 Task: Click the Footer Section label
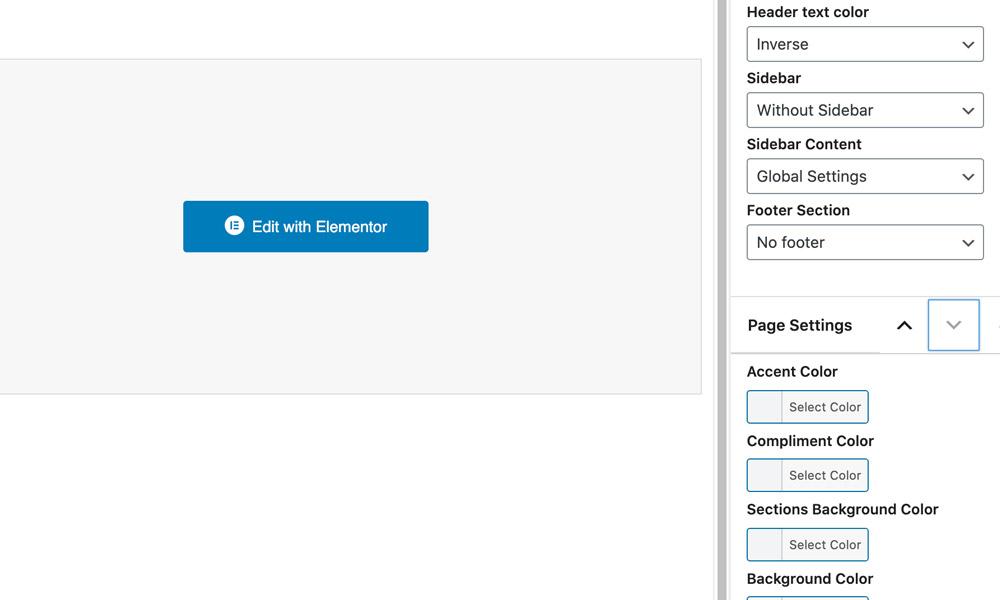(798, 210)
